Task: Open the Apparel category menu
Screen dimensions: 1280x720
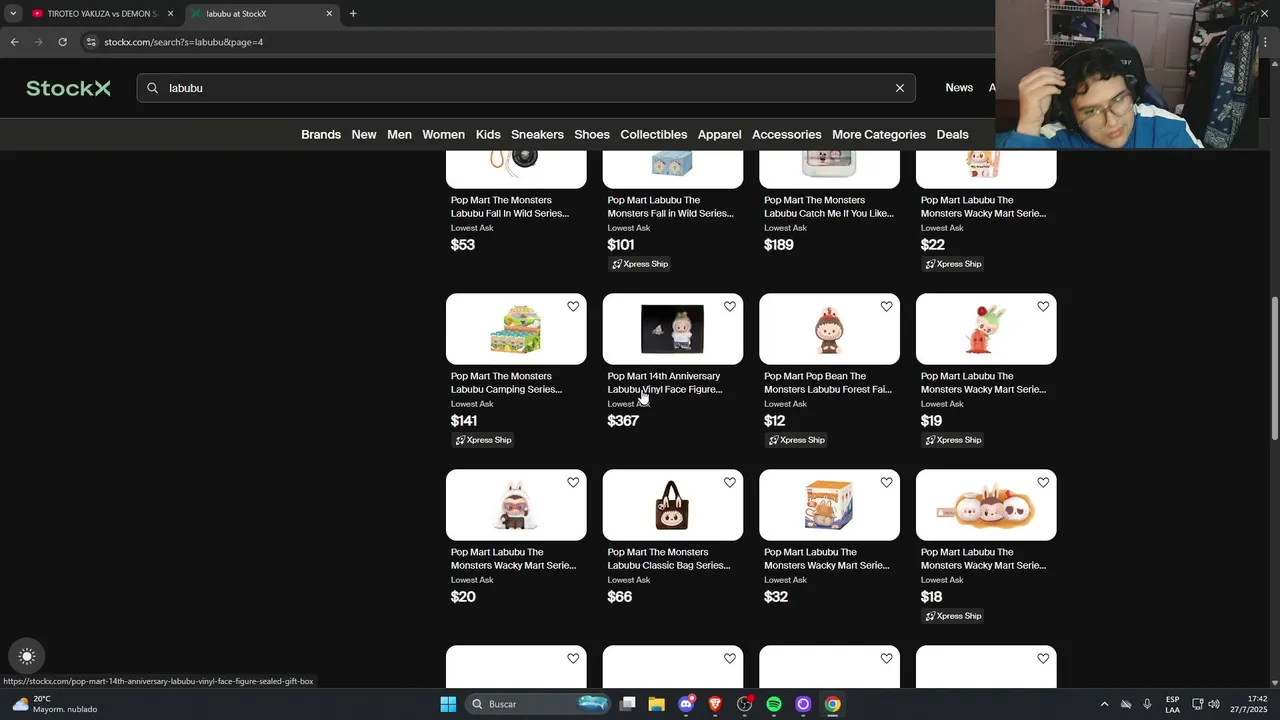Action: (x=719, y=134)
